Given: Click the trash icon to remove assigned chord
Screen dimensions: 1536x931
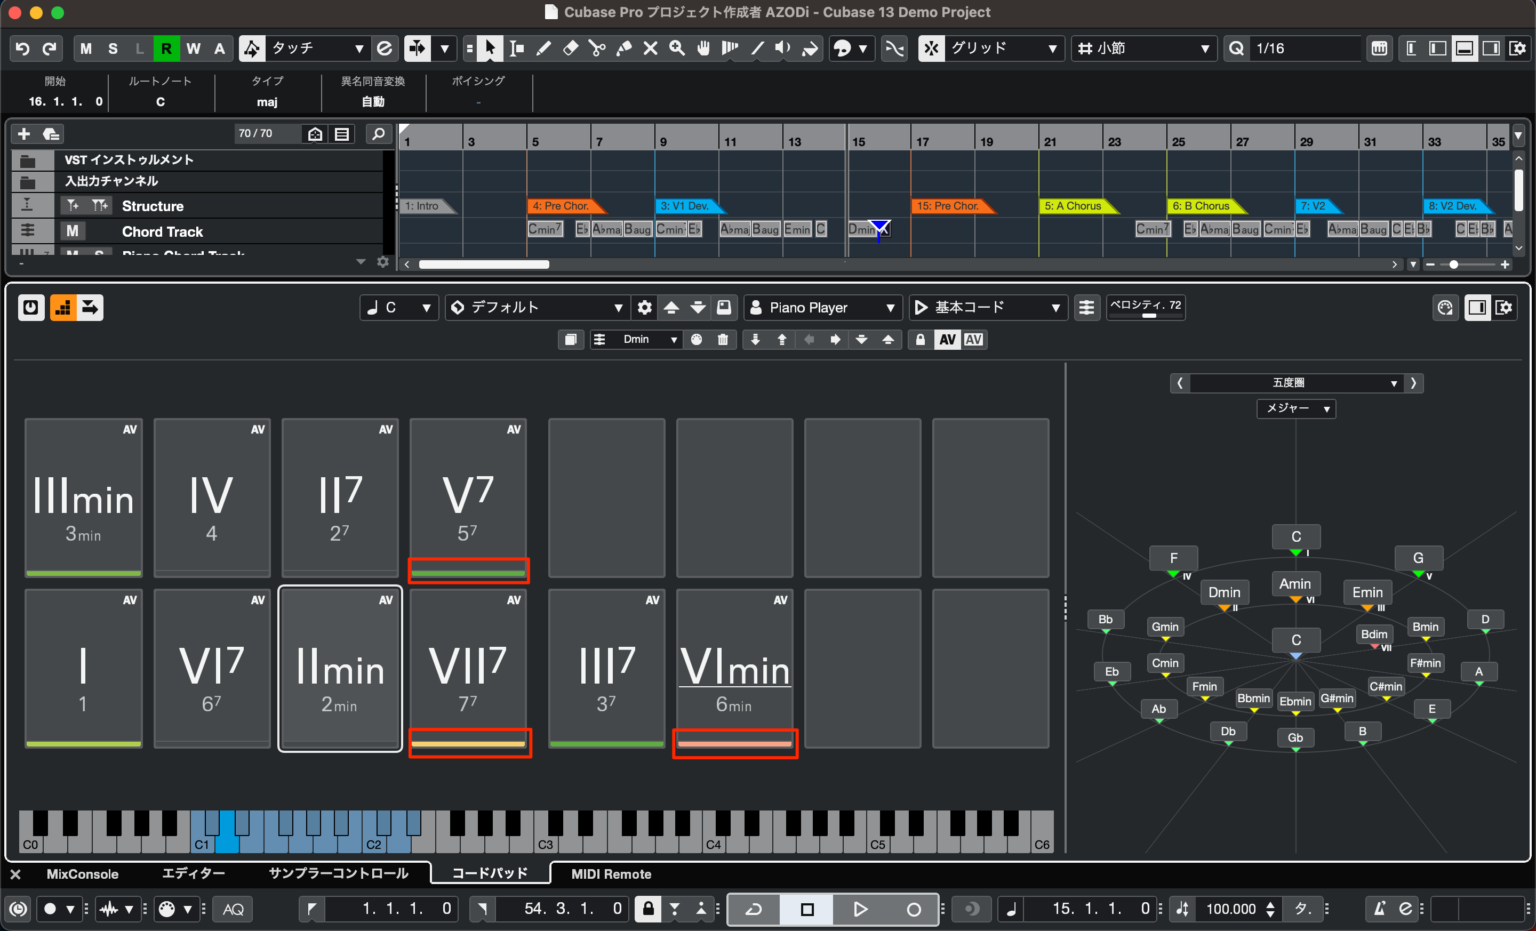Looking at the screenshot, I should point(722,340).
